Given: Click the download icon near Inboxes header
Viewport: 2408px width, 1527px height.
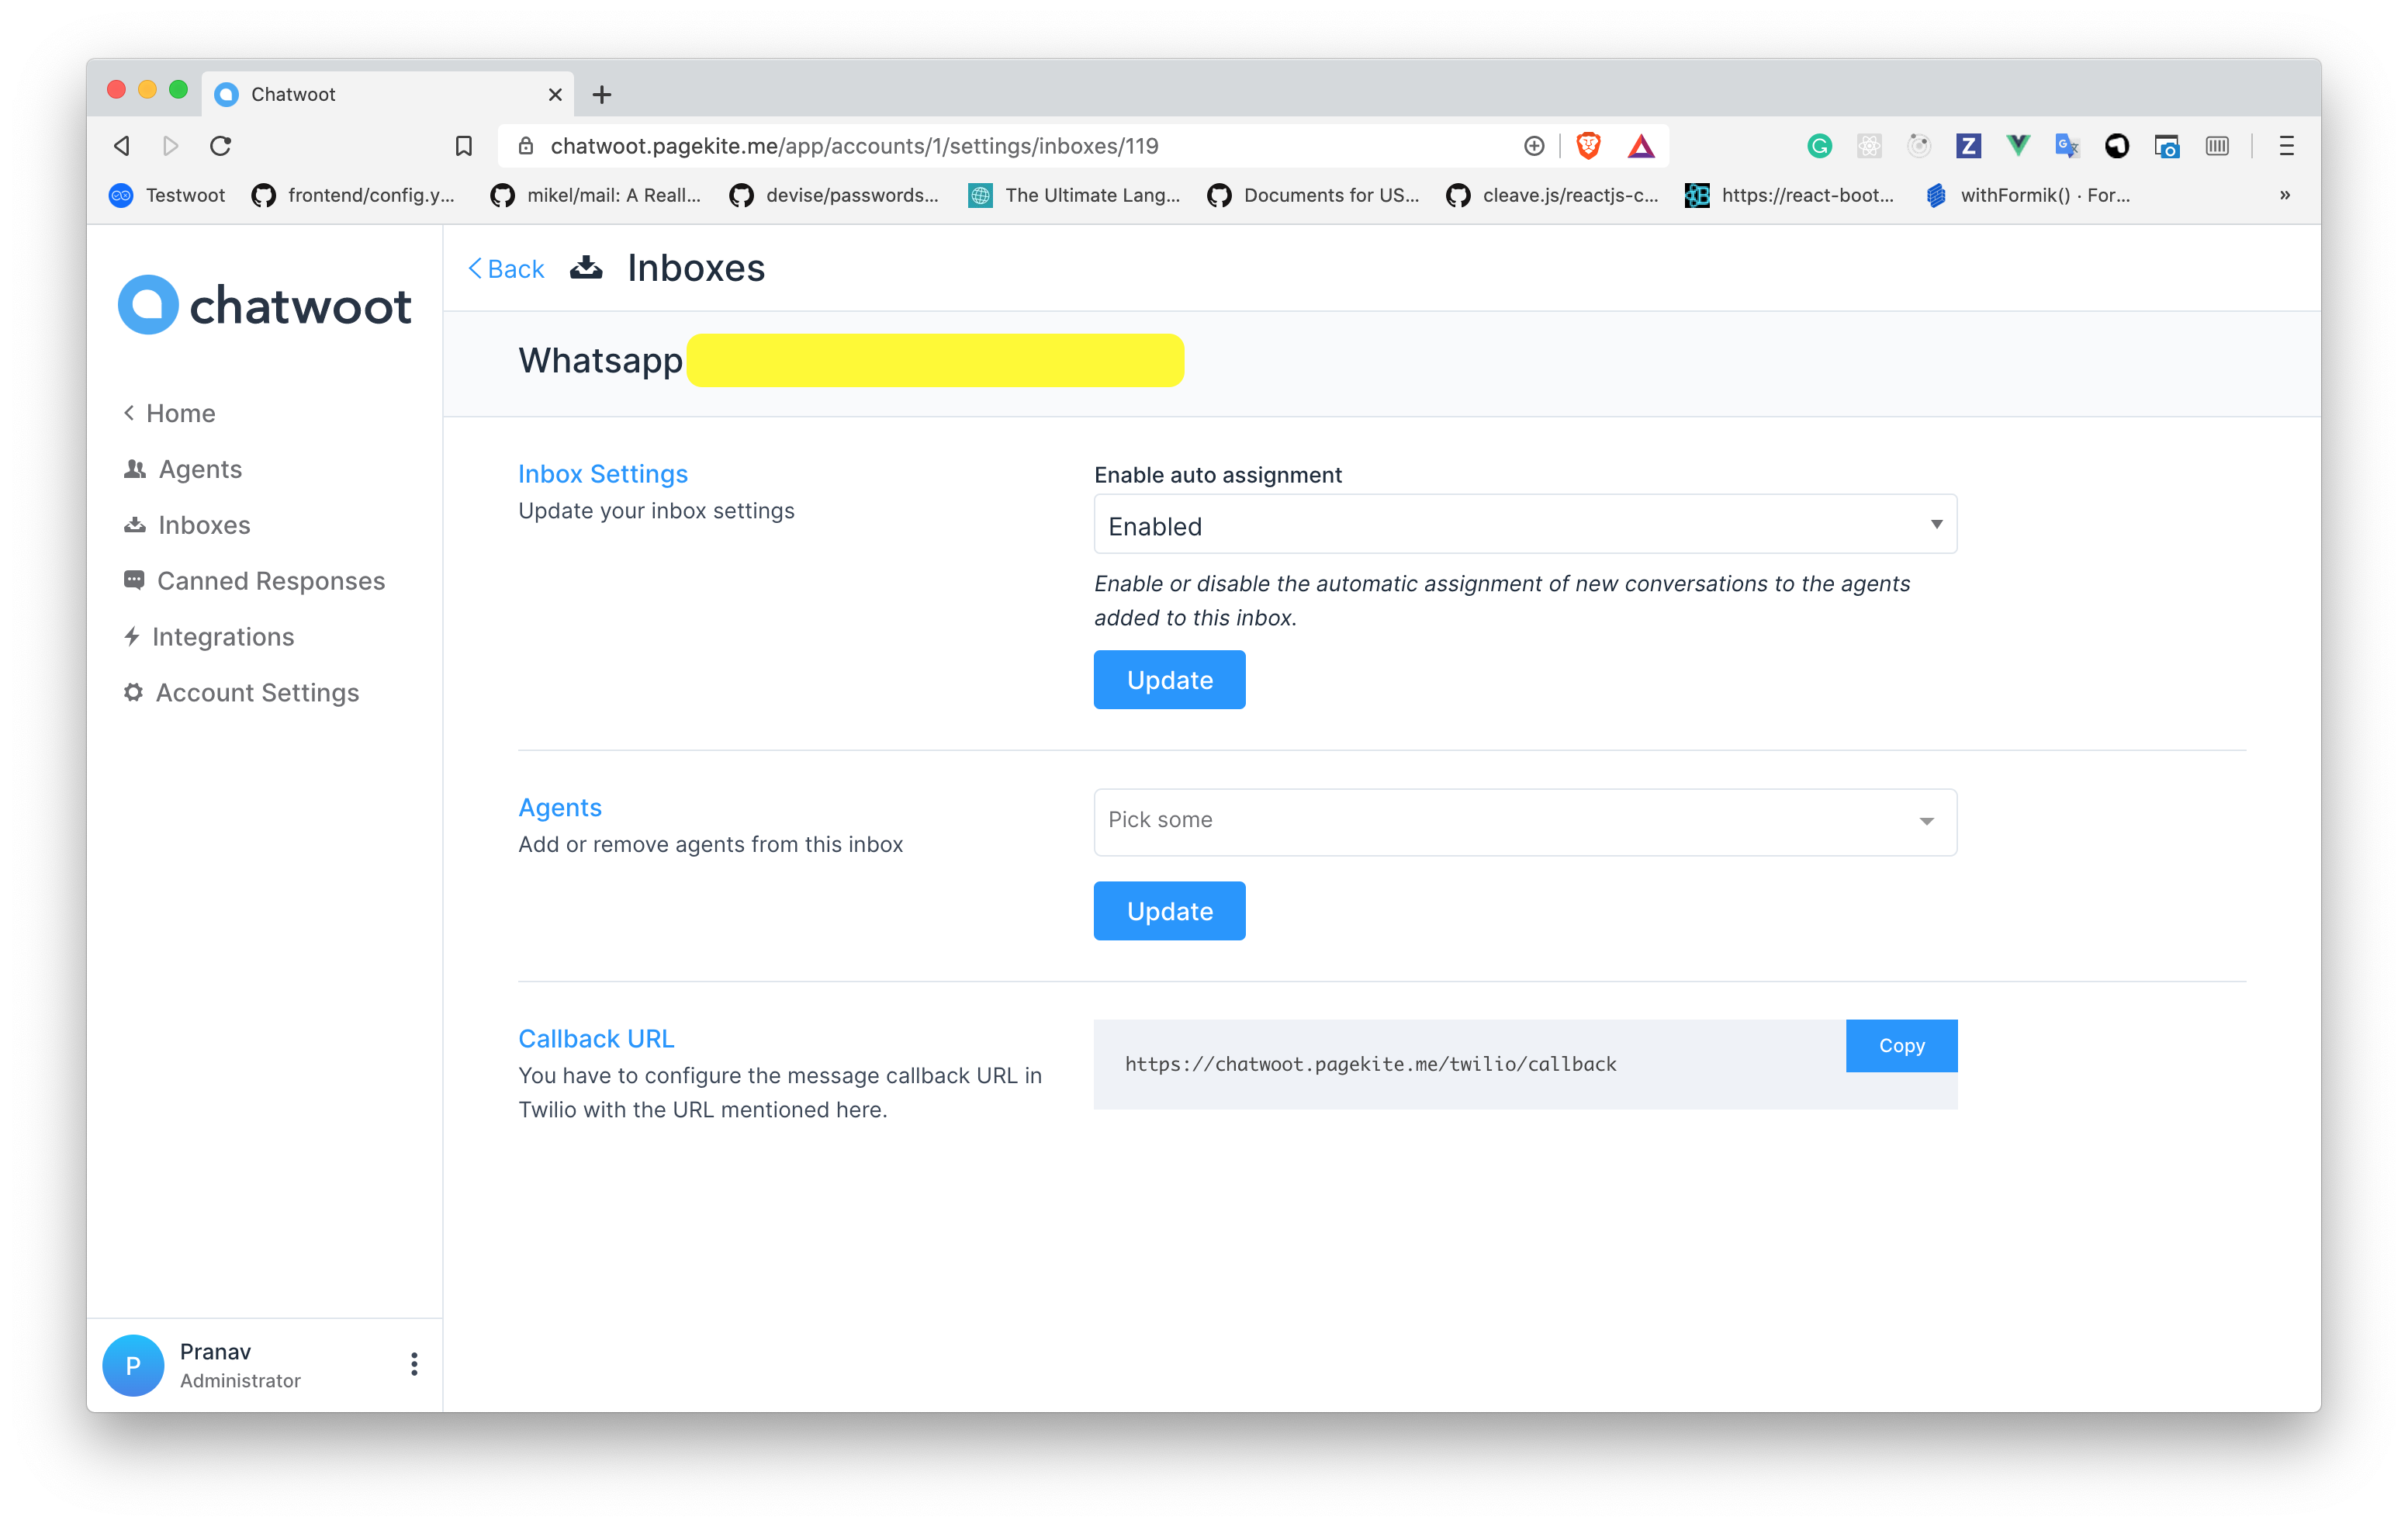Looking at the screenshot, I should pyautogui.click(x=588, y=267).
